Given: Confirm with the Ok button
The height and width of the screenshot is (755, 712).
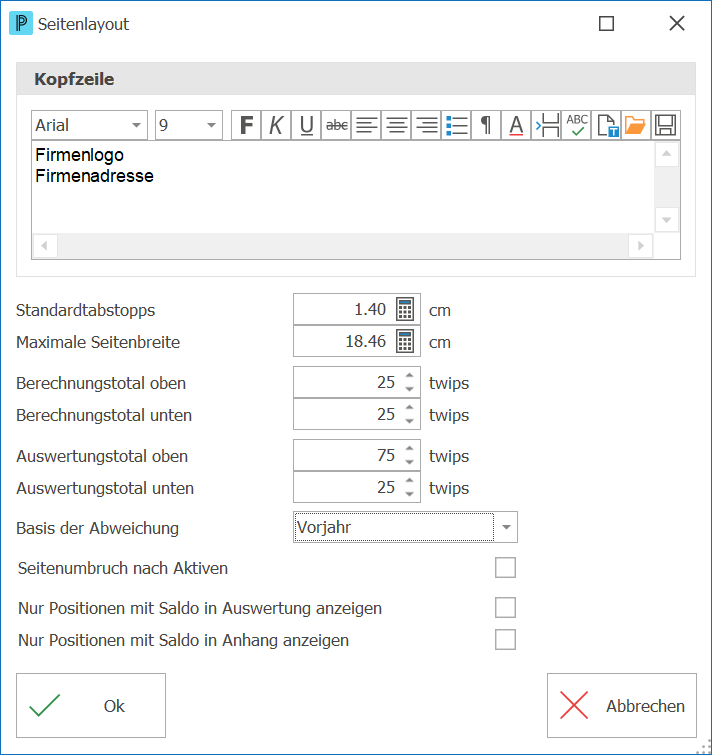Looking at the screenshot, I should (x=91, y=705).
